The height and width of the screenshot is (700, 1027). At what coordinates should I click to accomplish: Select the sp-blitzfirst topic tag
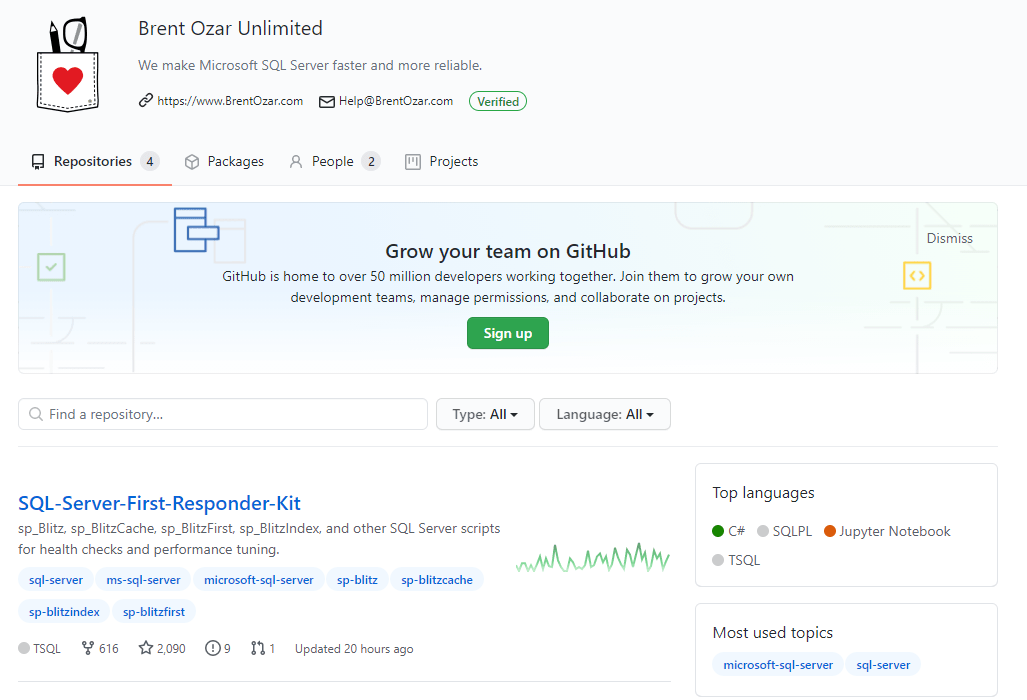coord(154,612)
